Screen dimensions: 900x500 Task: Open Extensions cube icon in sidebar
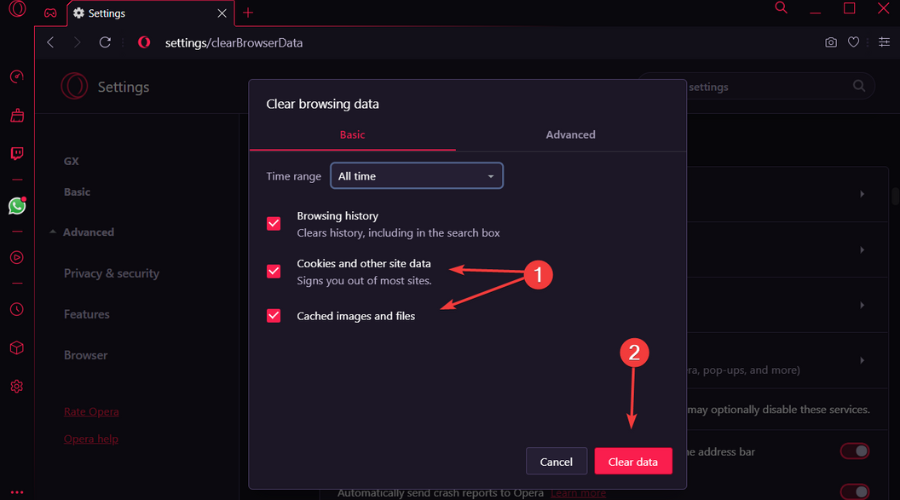(x=17, y=348)
